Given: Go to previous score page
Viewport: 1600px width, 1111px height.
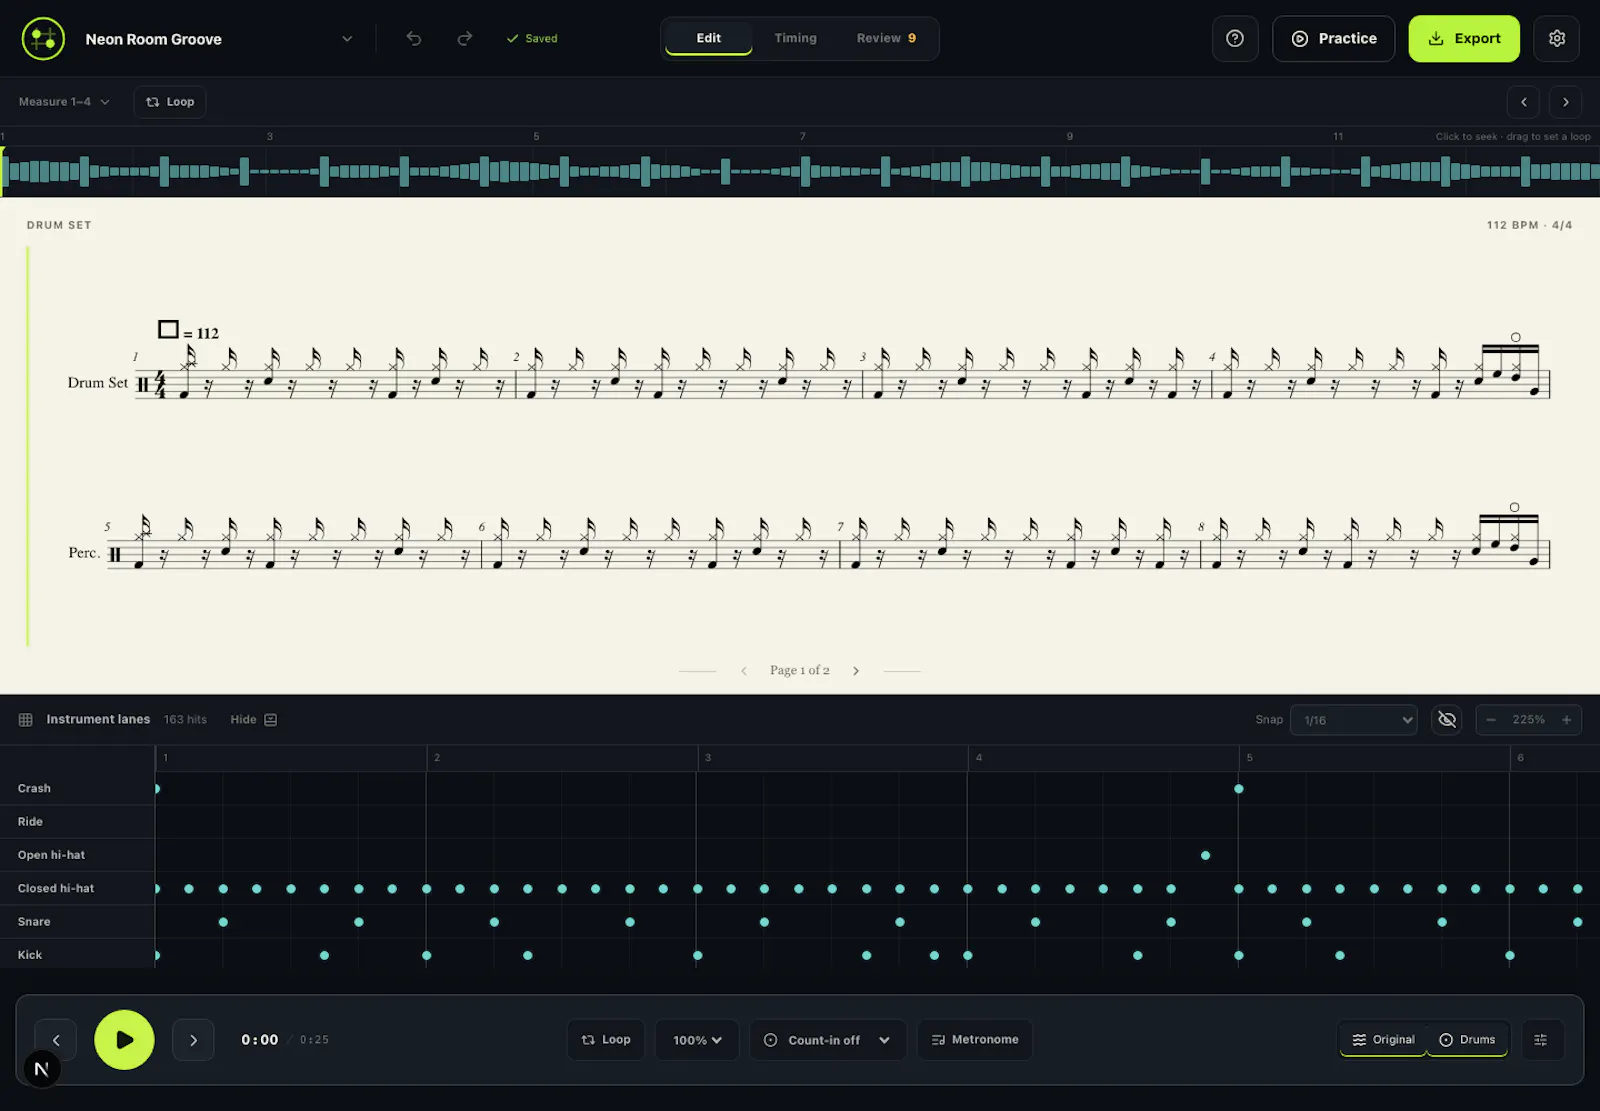Looking at the screenshot, I should click(x=744, y=671).
